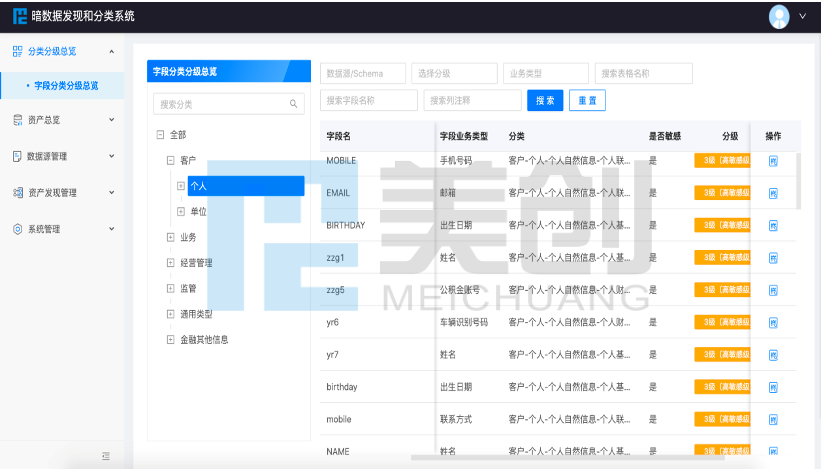822x474 pixels.
Task: Click the 资产发现管理 sidebar icon
Action: click(x=18, y=192)
